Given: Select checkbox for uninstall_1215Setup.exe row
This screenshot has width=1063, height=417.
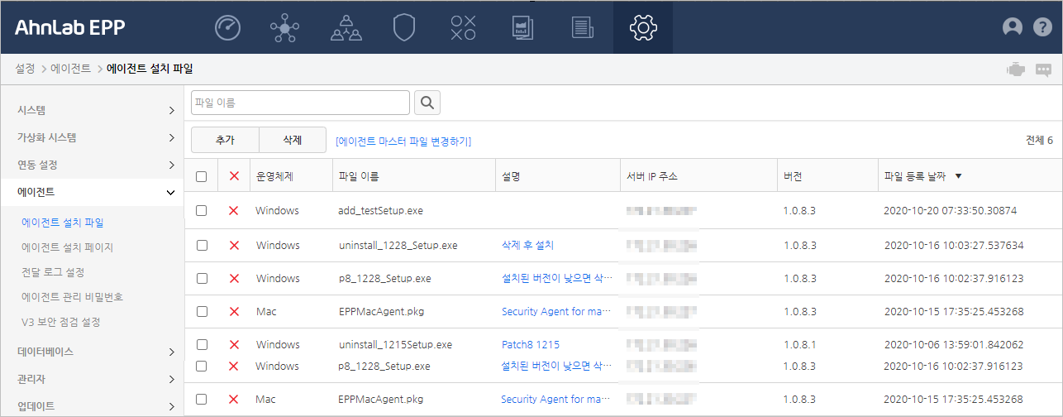Looking at the screenshot, I should click(202, 344).
